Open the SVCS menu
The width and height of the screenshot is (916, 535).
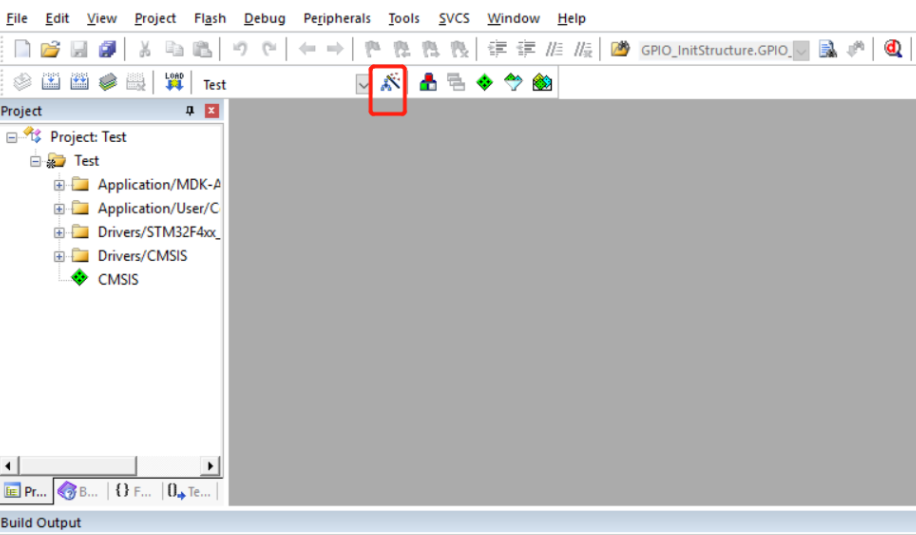coord(454,19)
